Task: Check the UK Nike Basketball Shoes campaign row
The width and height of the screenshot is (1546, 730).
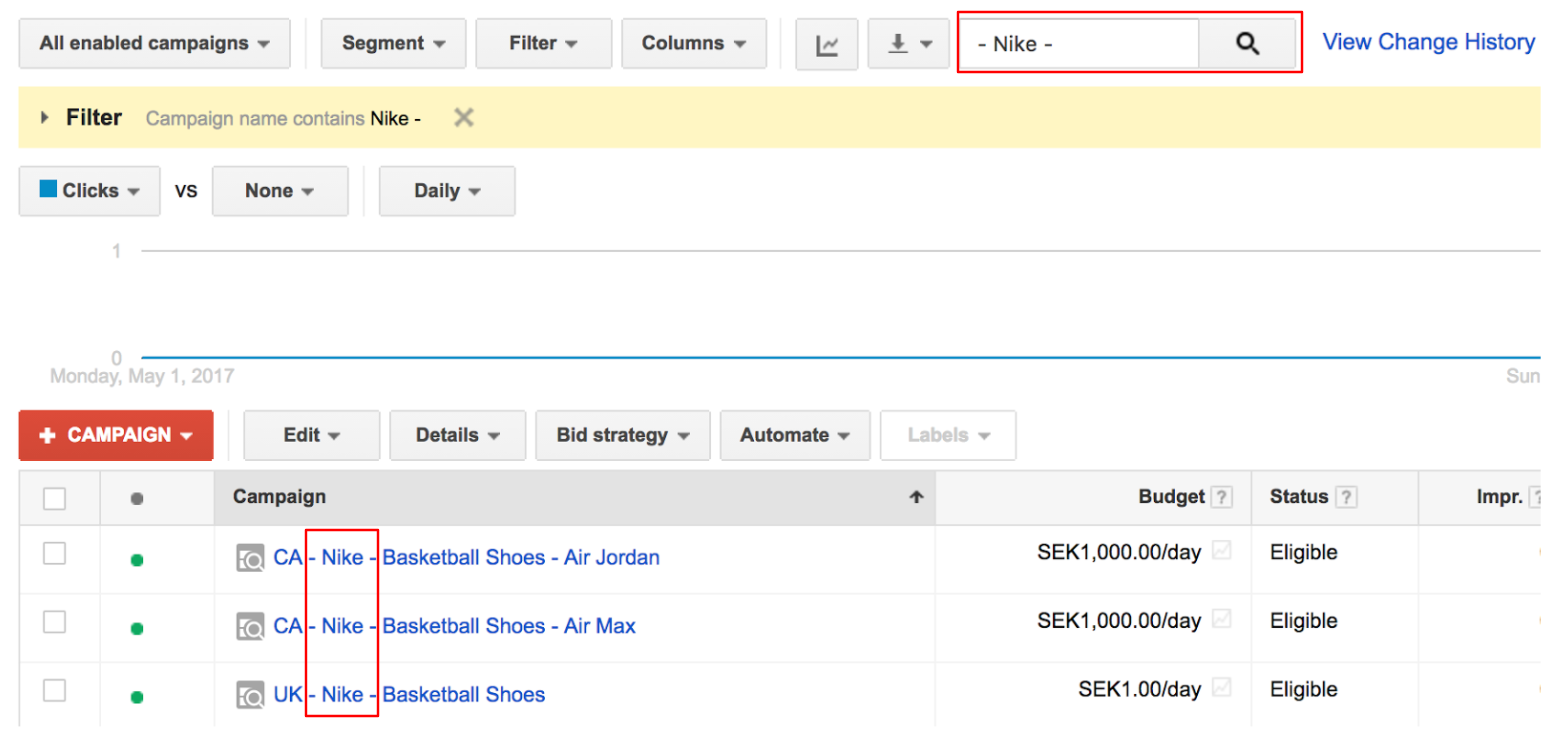Action: (x=55, y=694)
